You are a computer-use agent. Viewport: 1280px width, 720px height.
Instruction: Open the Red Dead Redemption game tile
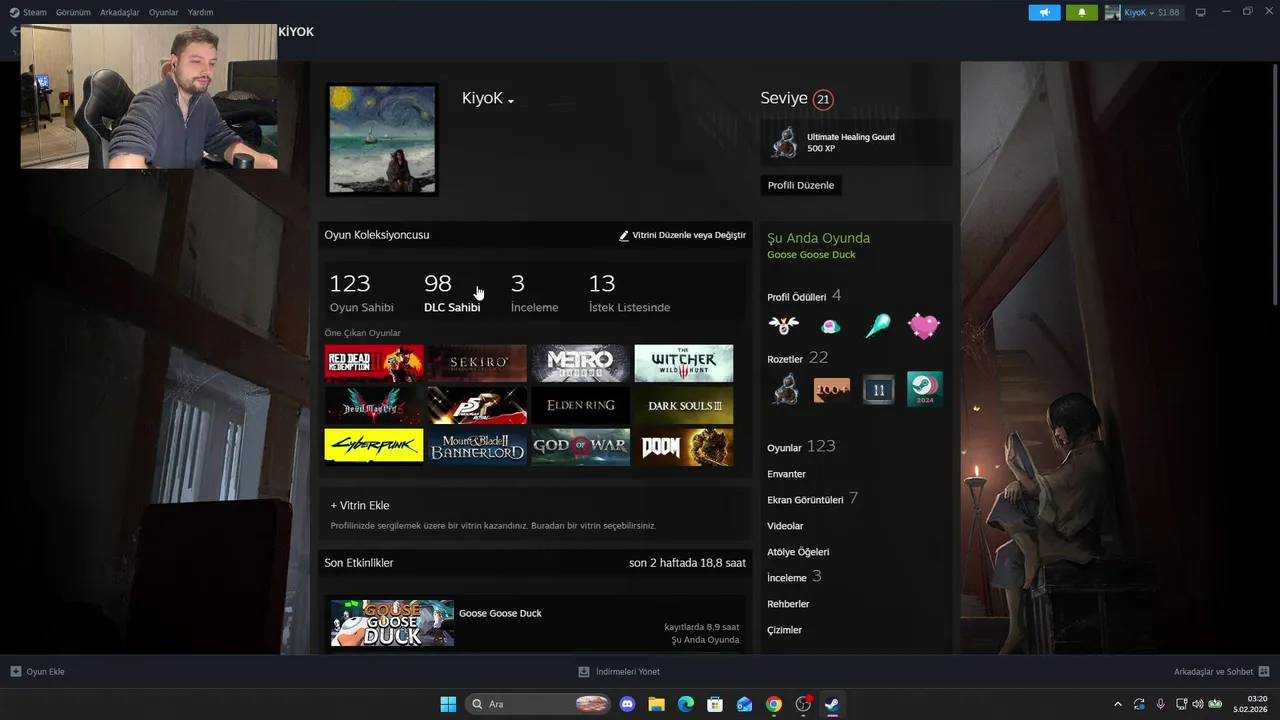(374, 363)
